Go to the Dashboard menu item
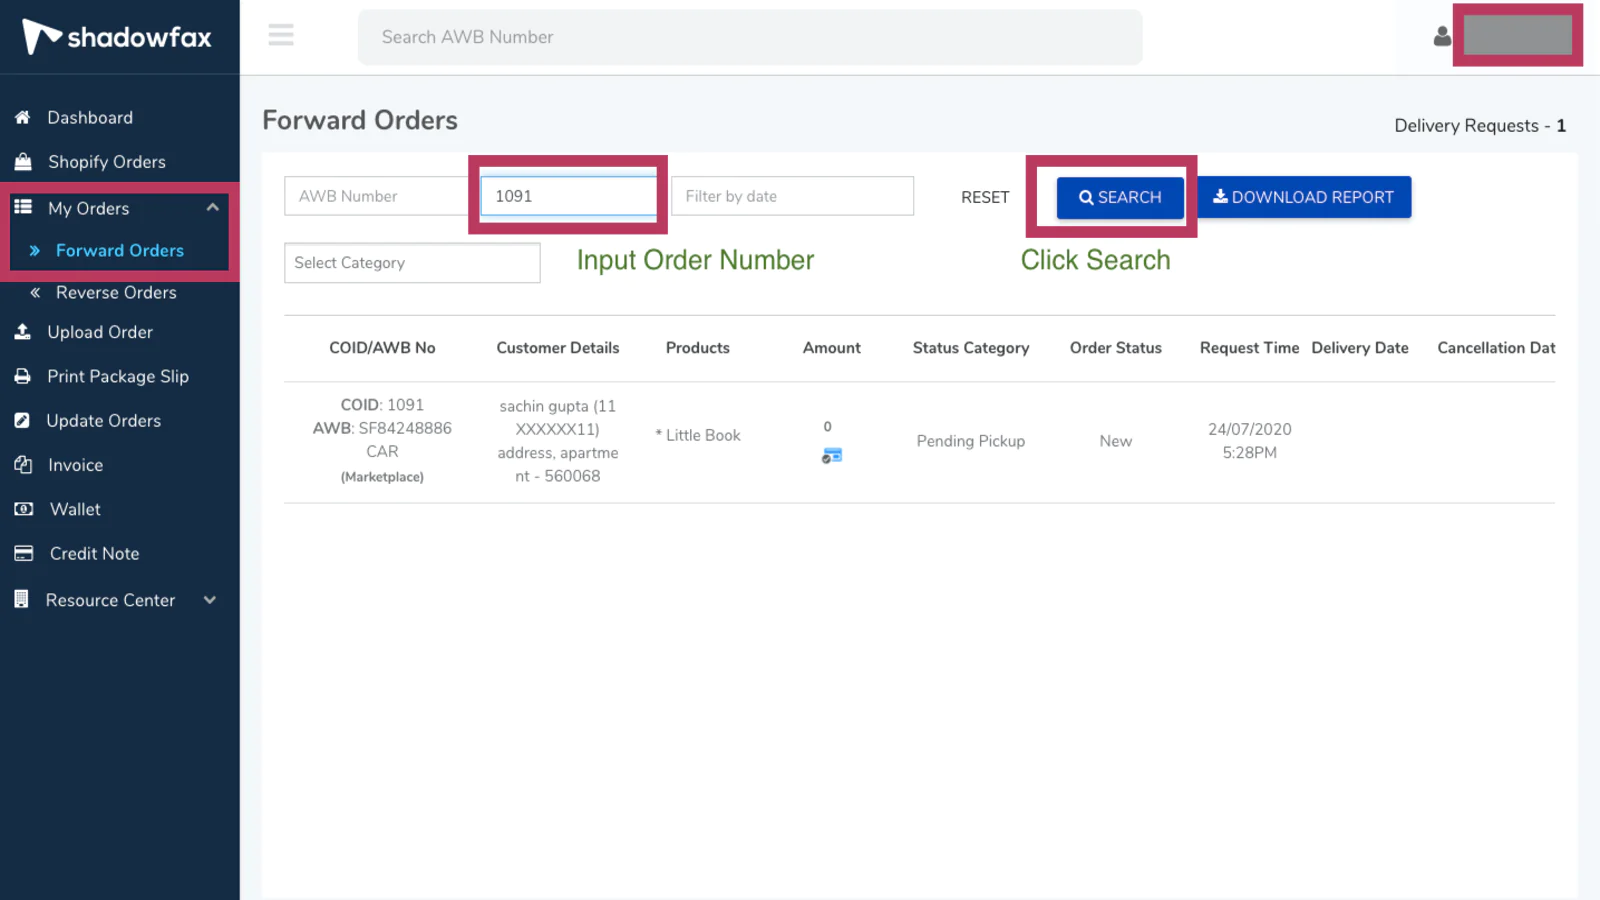The width and height of the screenshot is (1600, 900). click(90, 117)
